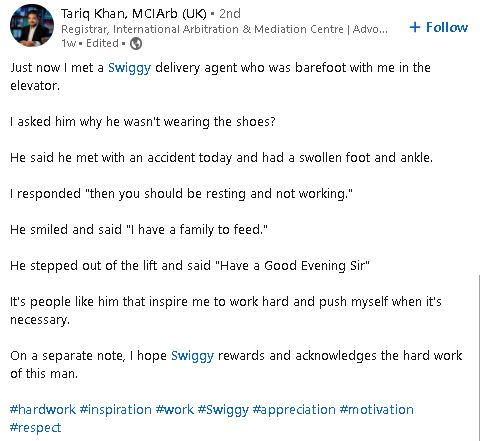Open the Swiggy mention in the closing paragraph
This screenshot has height=441, width=480.
click(192, 356)
